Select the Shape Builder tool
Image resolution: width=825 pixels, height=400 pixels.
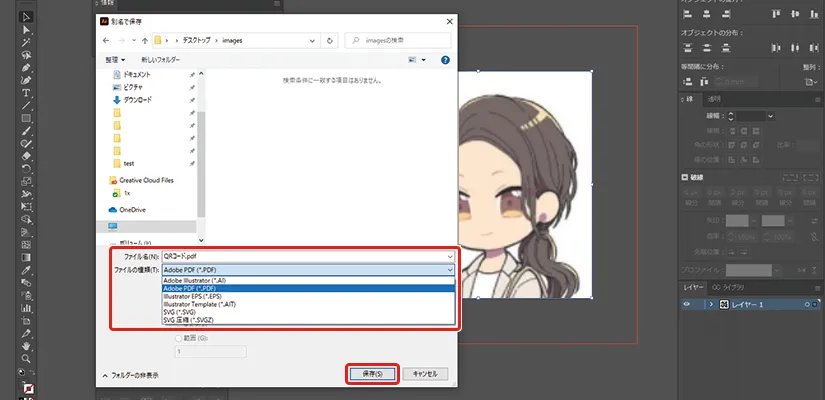(x=26, y=219)
